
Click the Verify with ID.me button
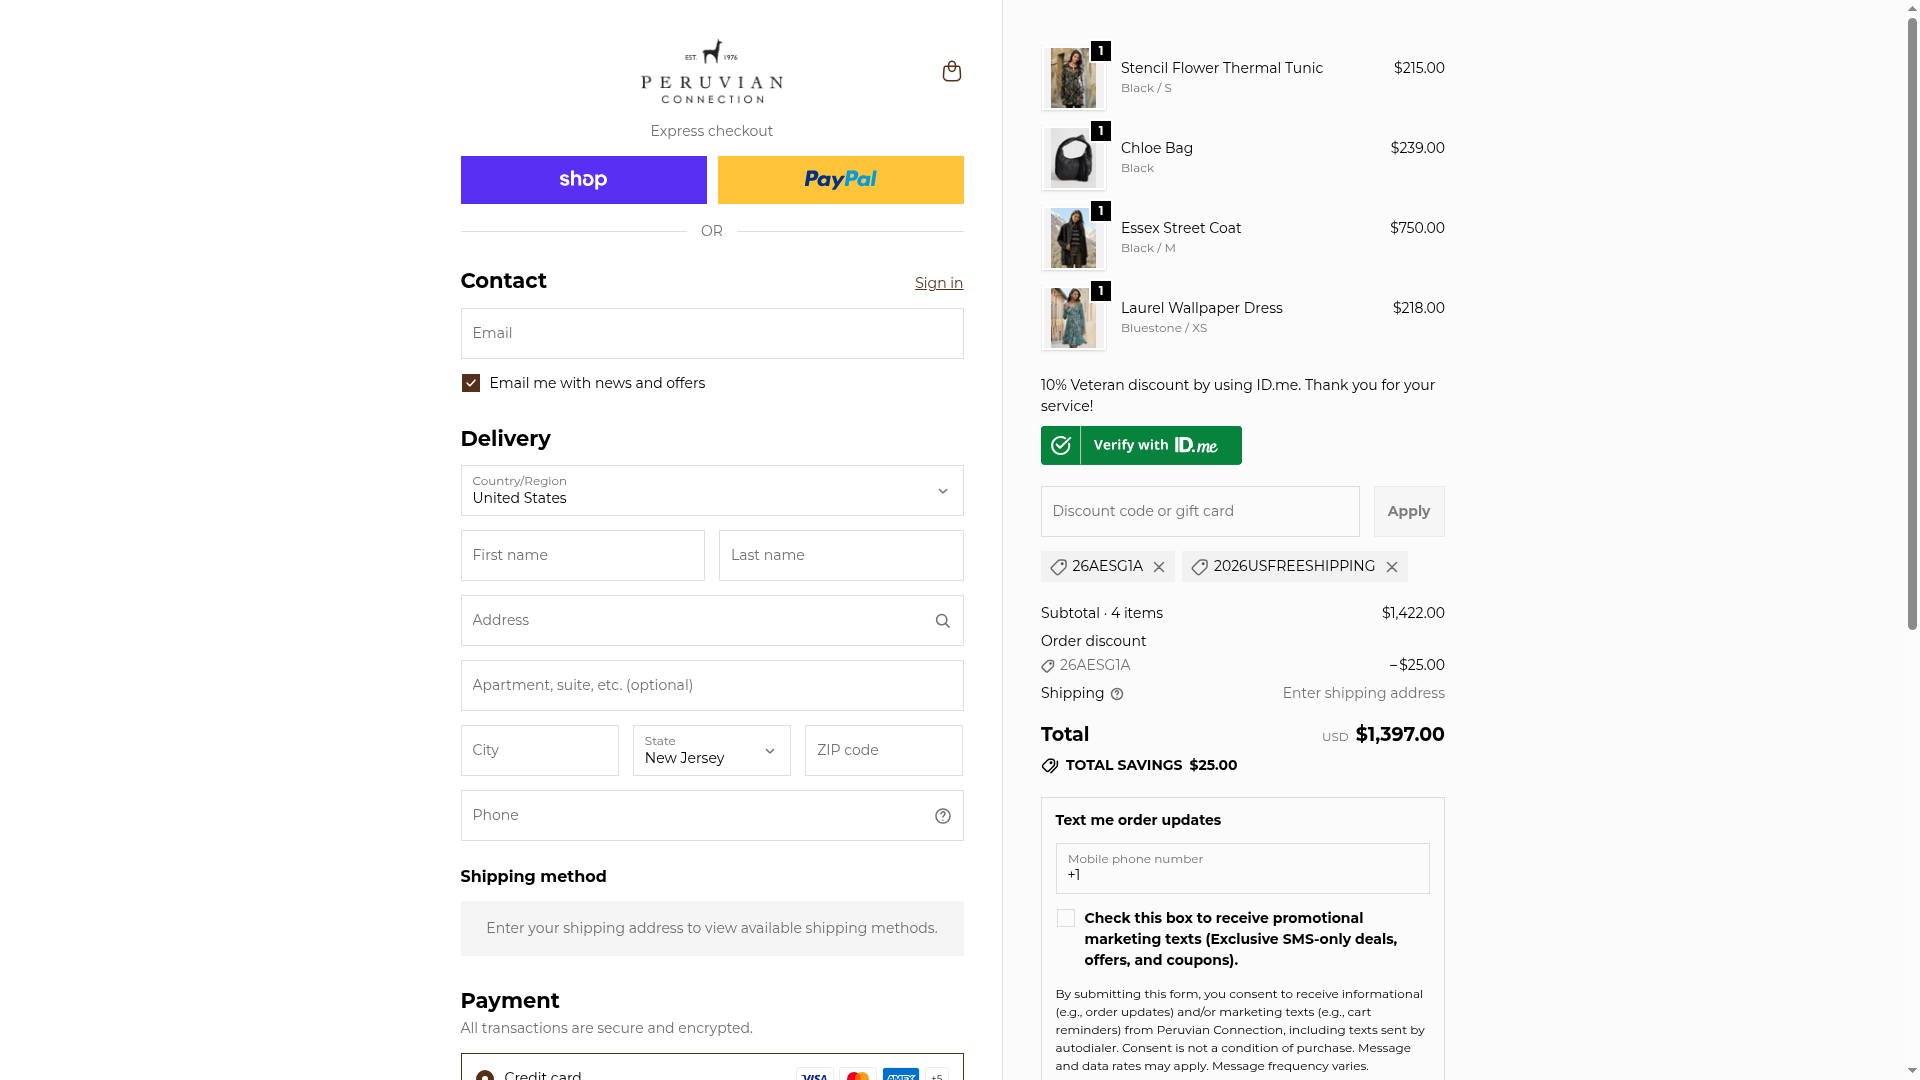pos(1141,446)
